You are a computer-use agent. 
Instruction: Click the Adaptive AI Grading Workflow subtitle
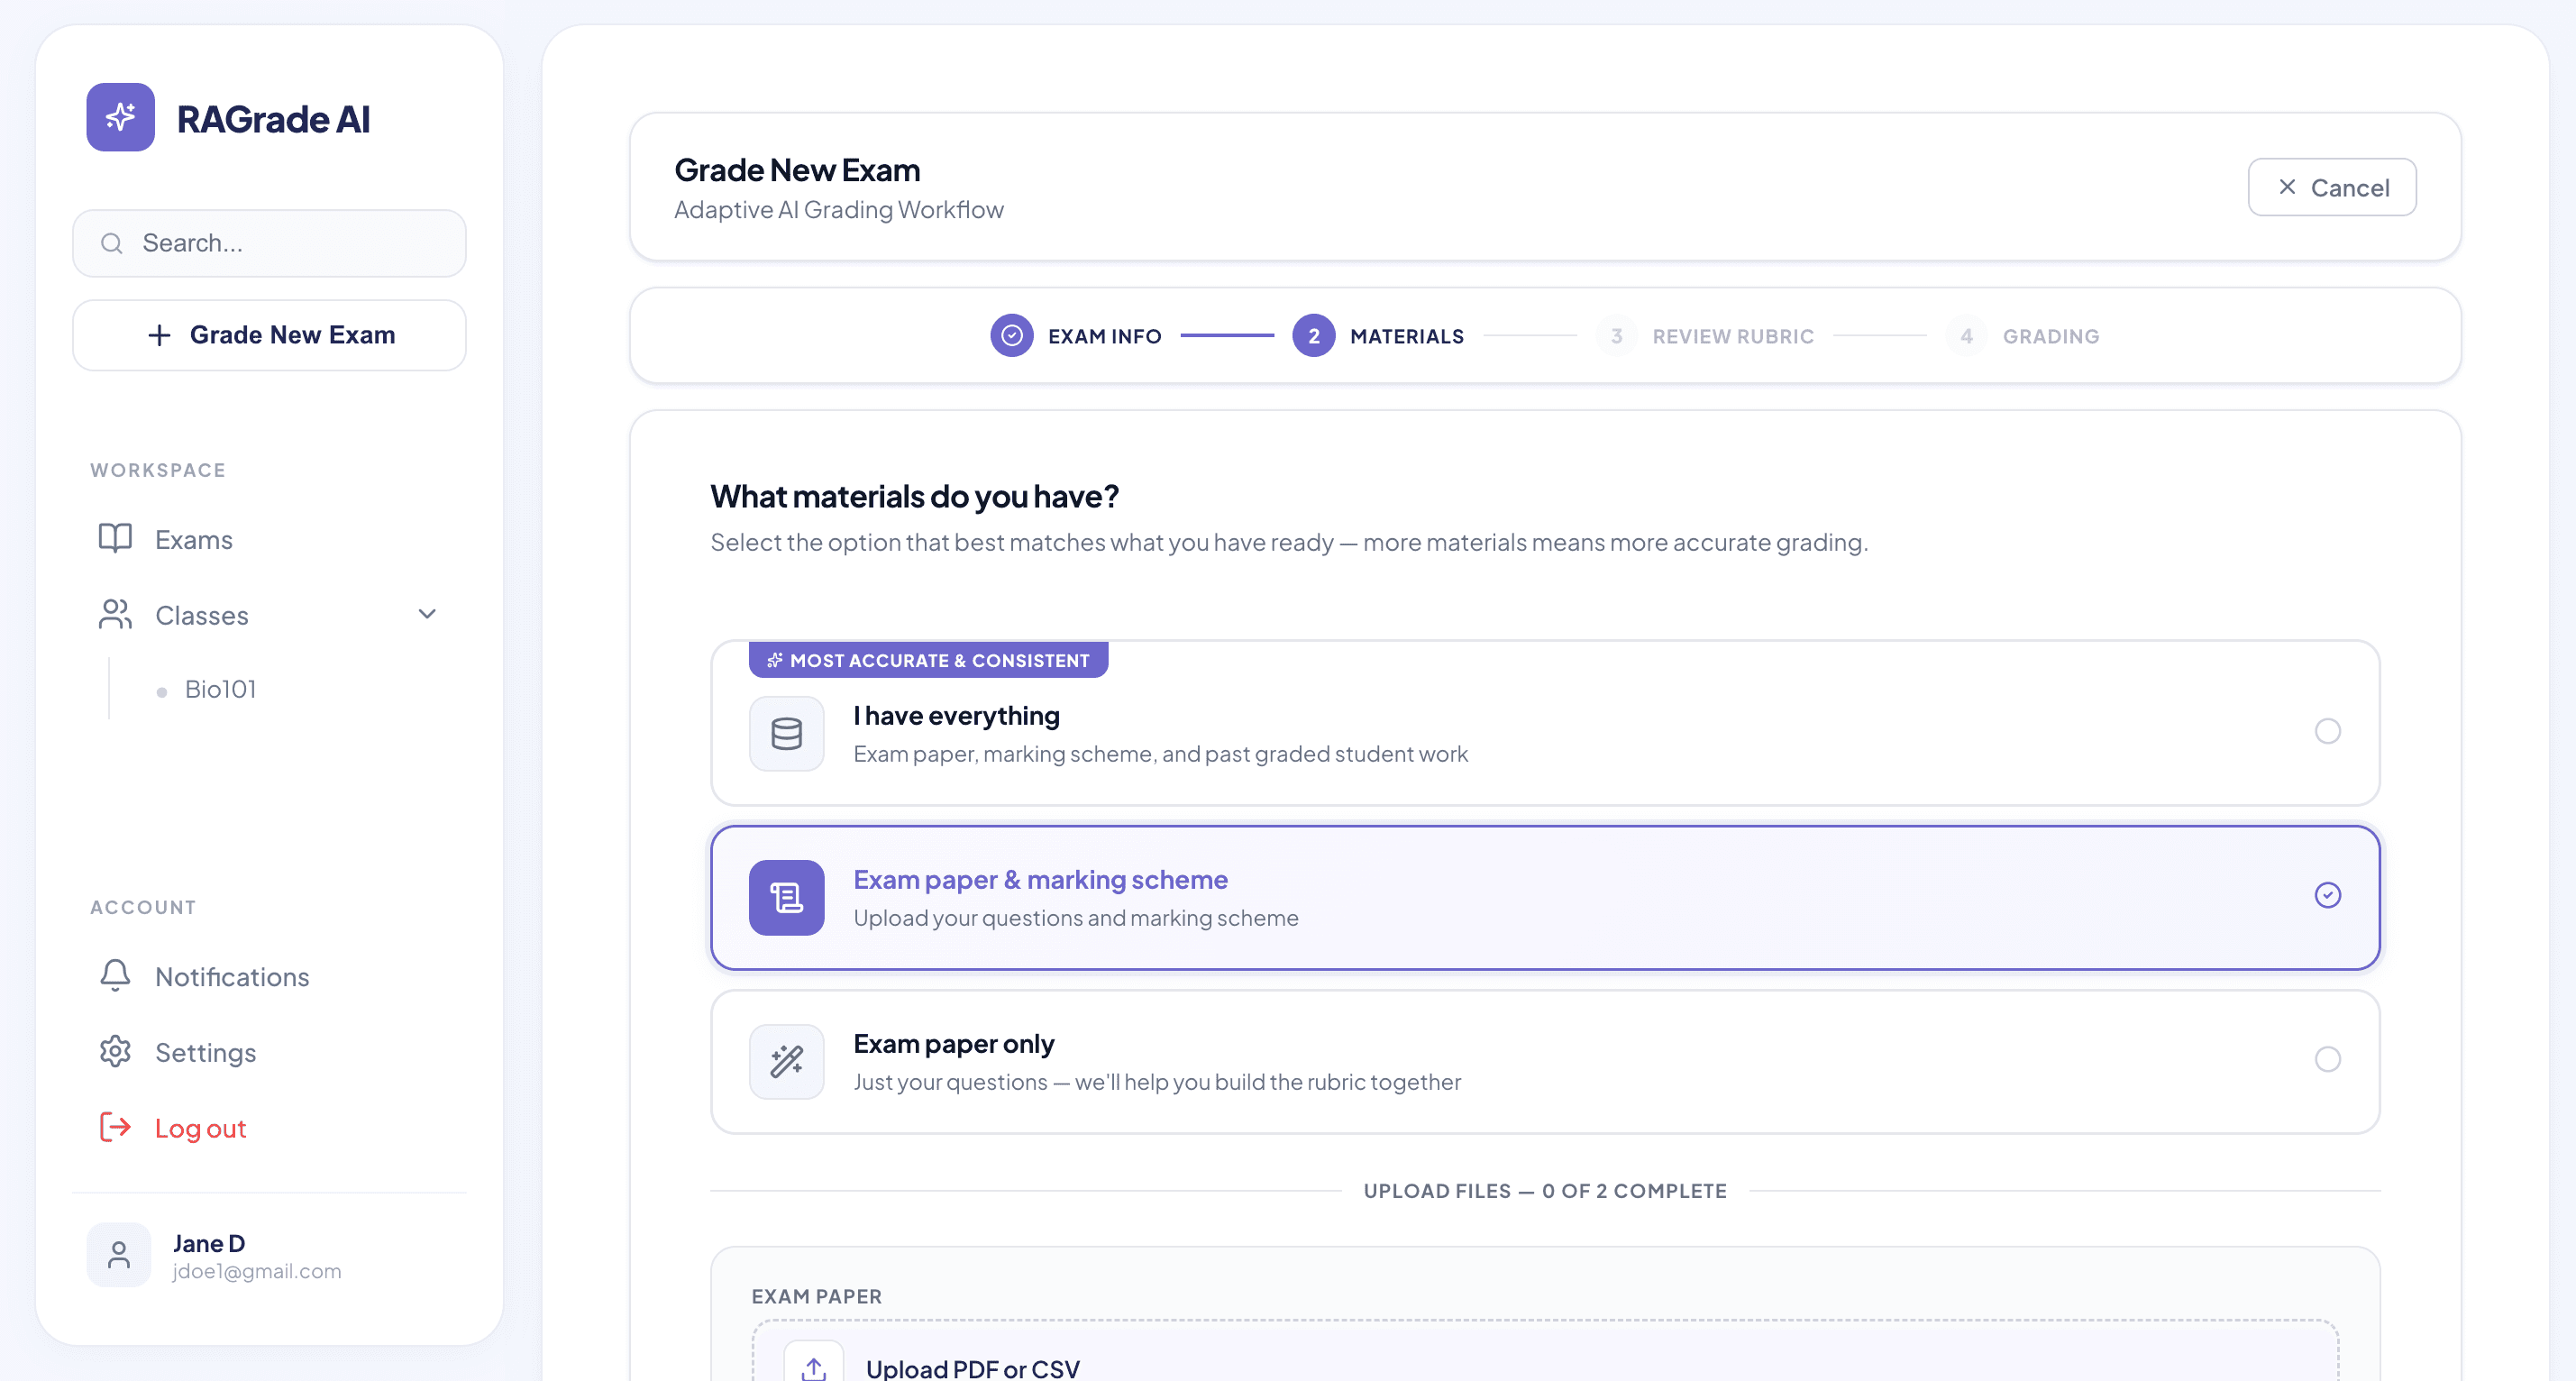(838, 209)
